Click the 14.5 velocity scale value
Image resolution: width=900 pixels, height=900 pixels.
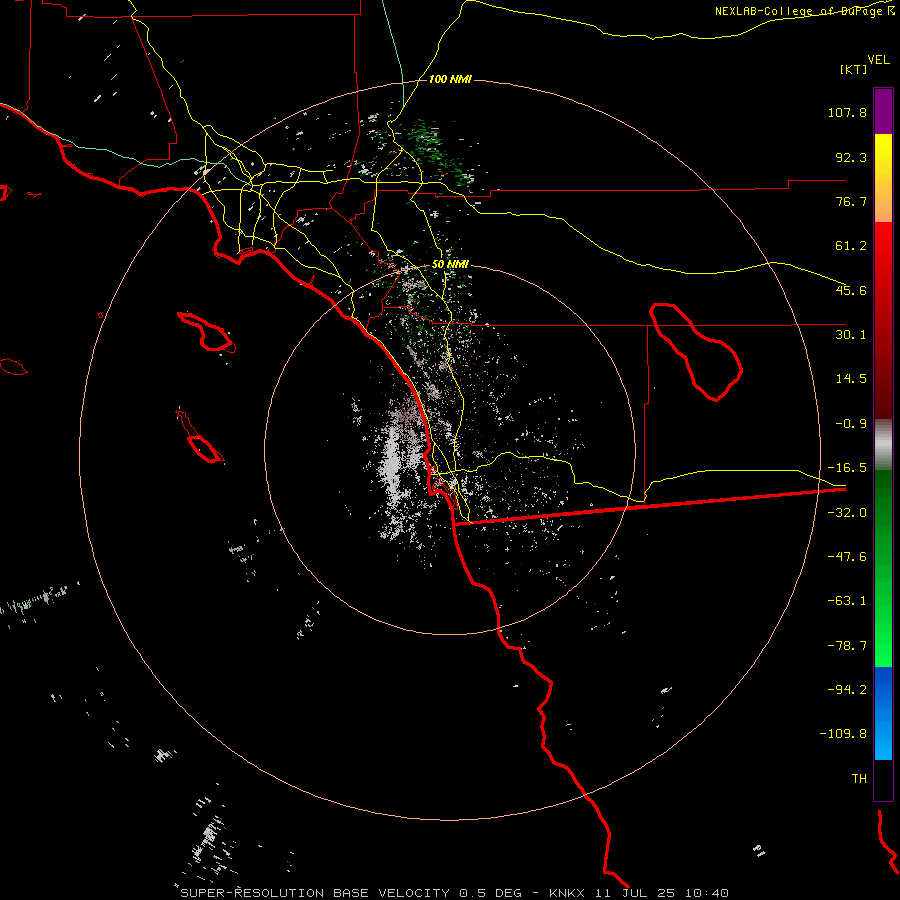click(x=851, y=379)
